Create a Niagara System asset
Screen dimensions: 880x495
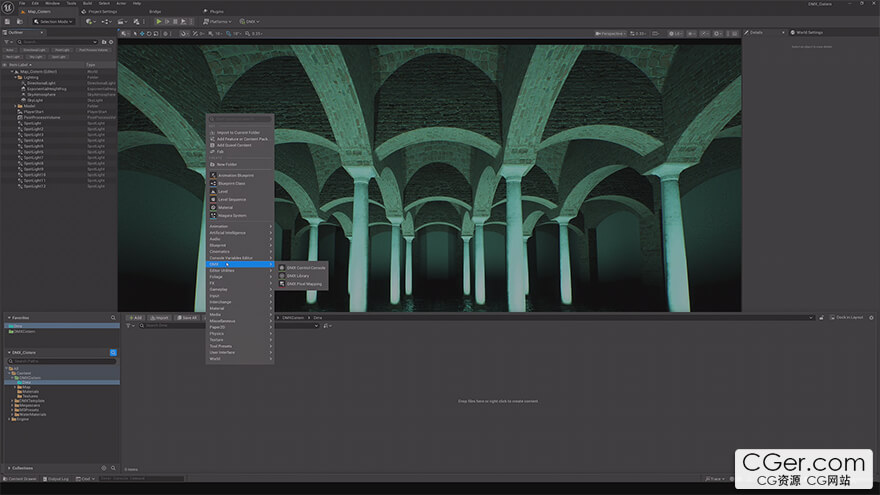232,216
